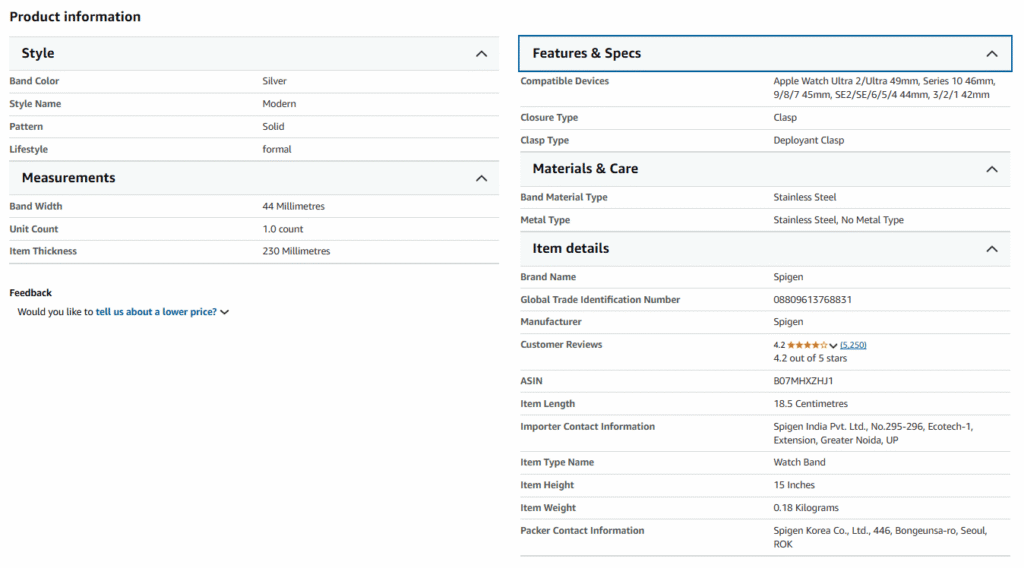The height and width of the screenshot is (568, 1024).
Task: Click 'Stainless Steel, No Metal Type' value
Action: pos(839,220)
